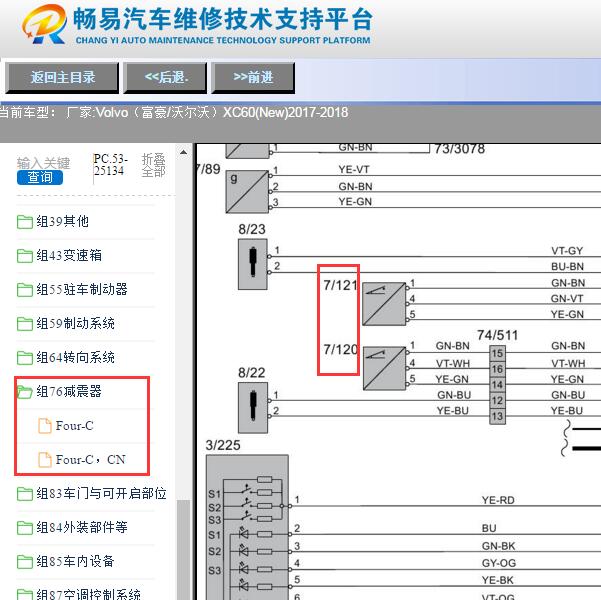Click the page icon beside Four-C
The height and width of the screenshot is (600, 601).
[x=45, y=426]
